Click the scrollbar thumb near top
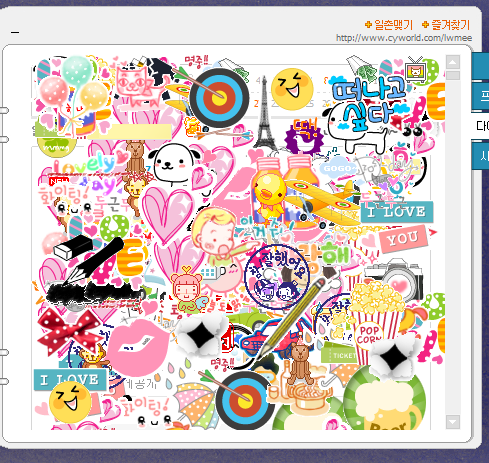This screenshot has width=489, height=463. coord(453,75)
